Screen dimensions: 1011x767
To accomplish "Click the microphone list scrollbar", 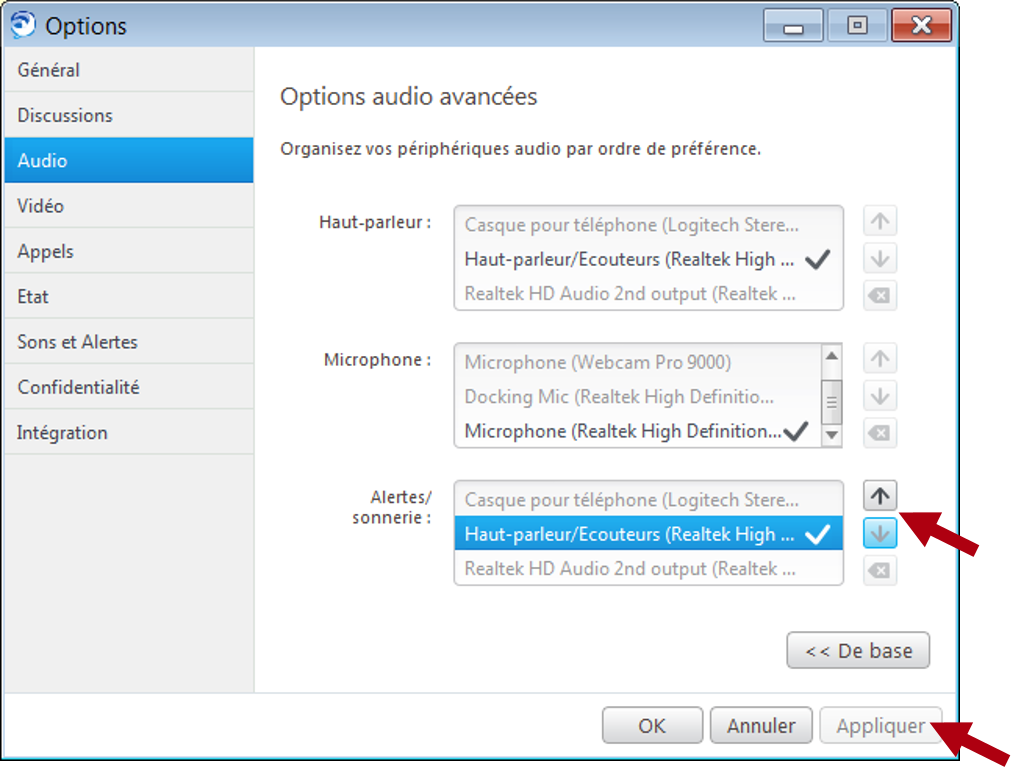I will point(831,397).
